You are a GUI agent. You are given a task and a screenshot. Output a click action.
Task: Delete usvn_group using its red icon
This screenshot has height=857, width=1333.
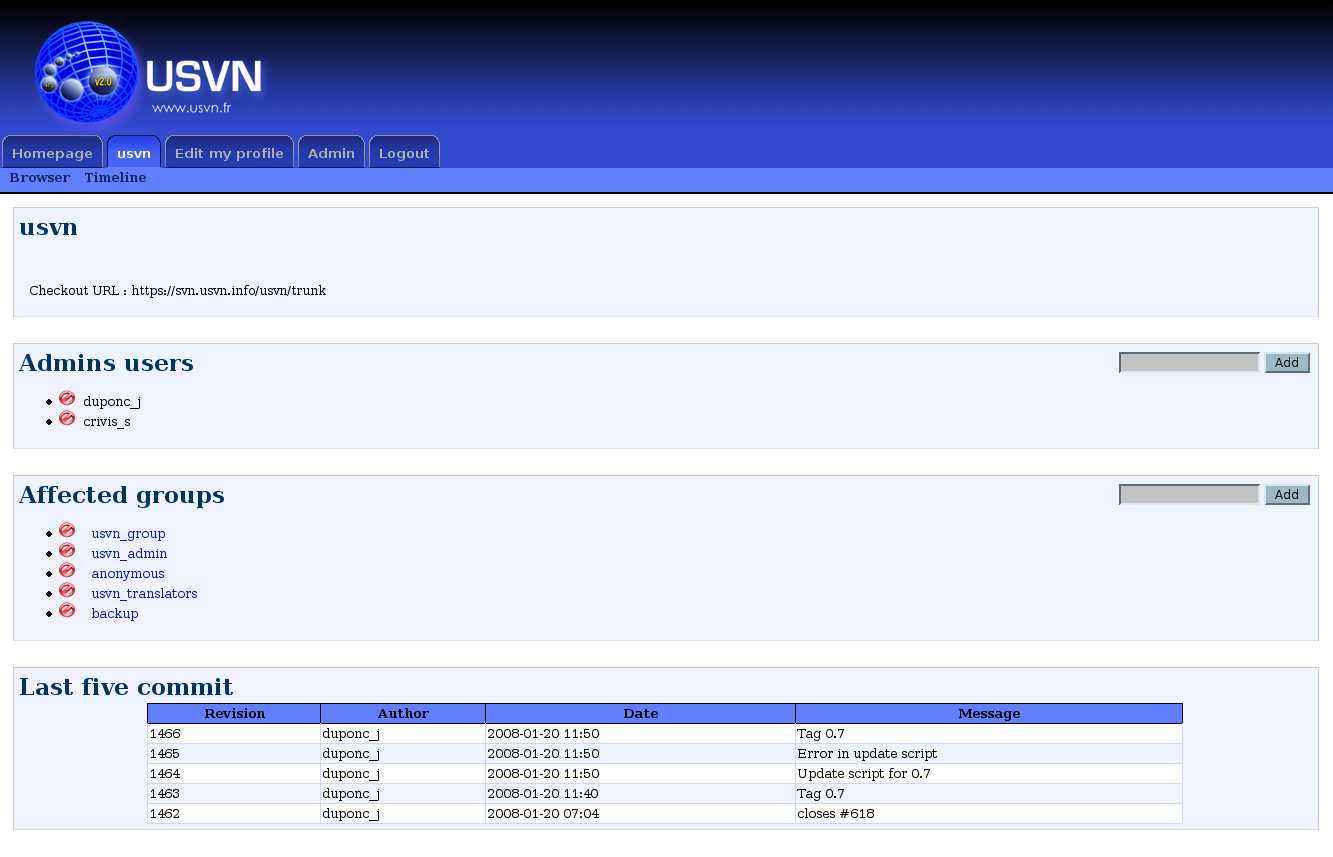pos(67,531)
